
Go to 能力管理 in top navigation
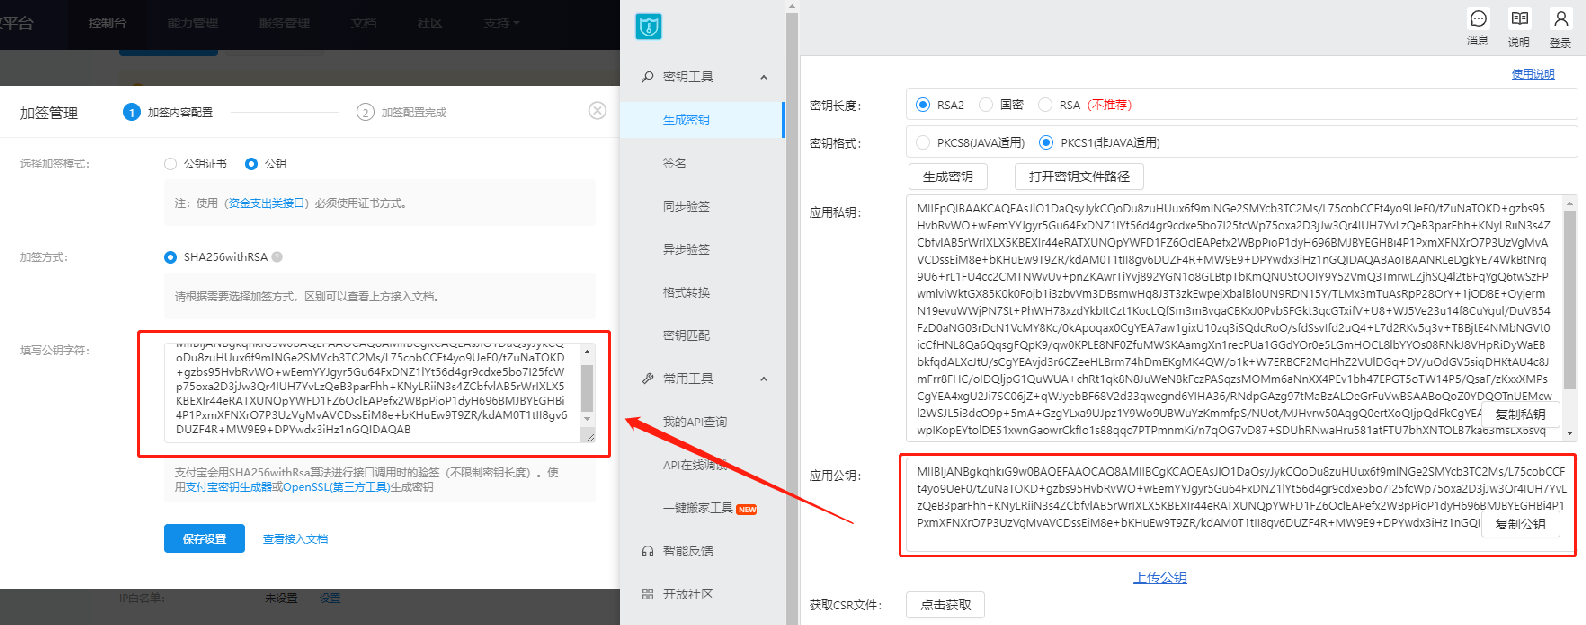193,23
